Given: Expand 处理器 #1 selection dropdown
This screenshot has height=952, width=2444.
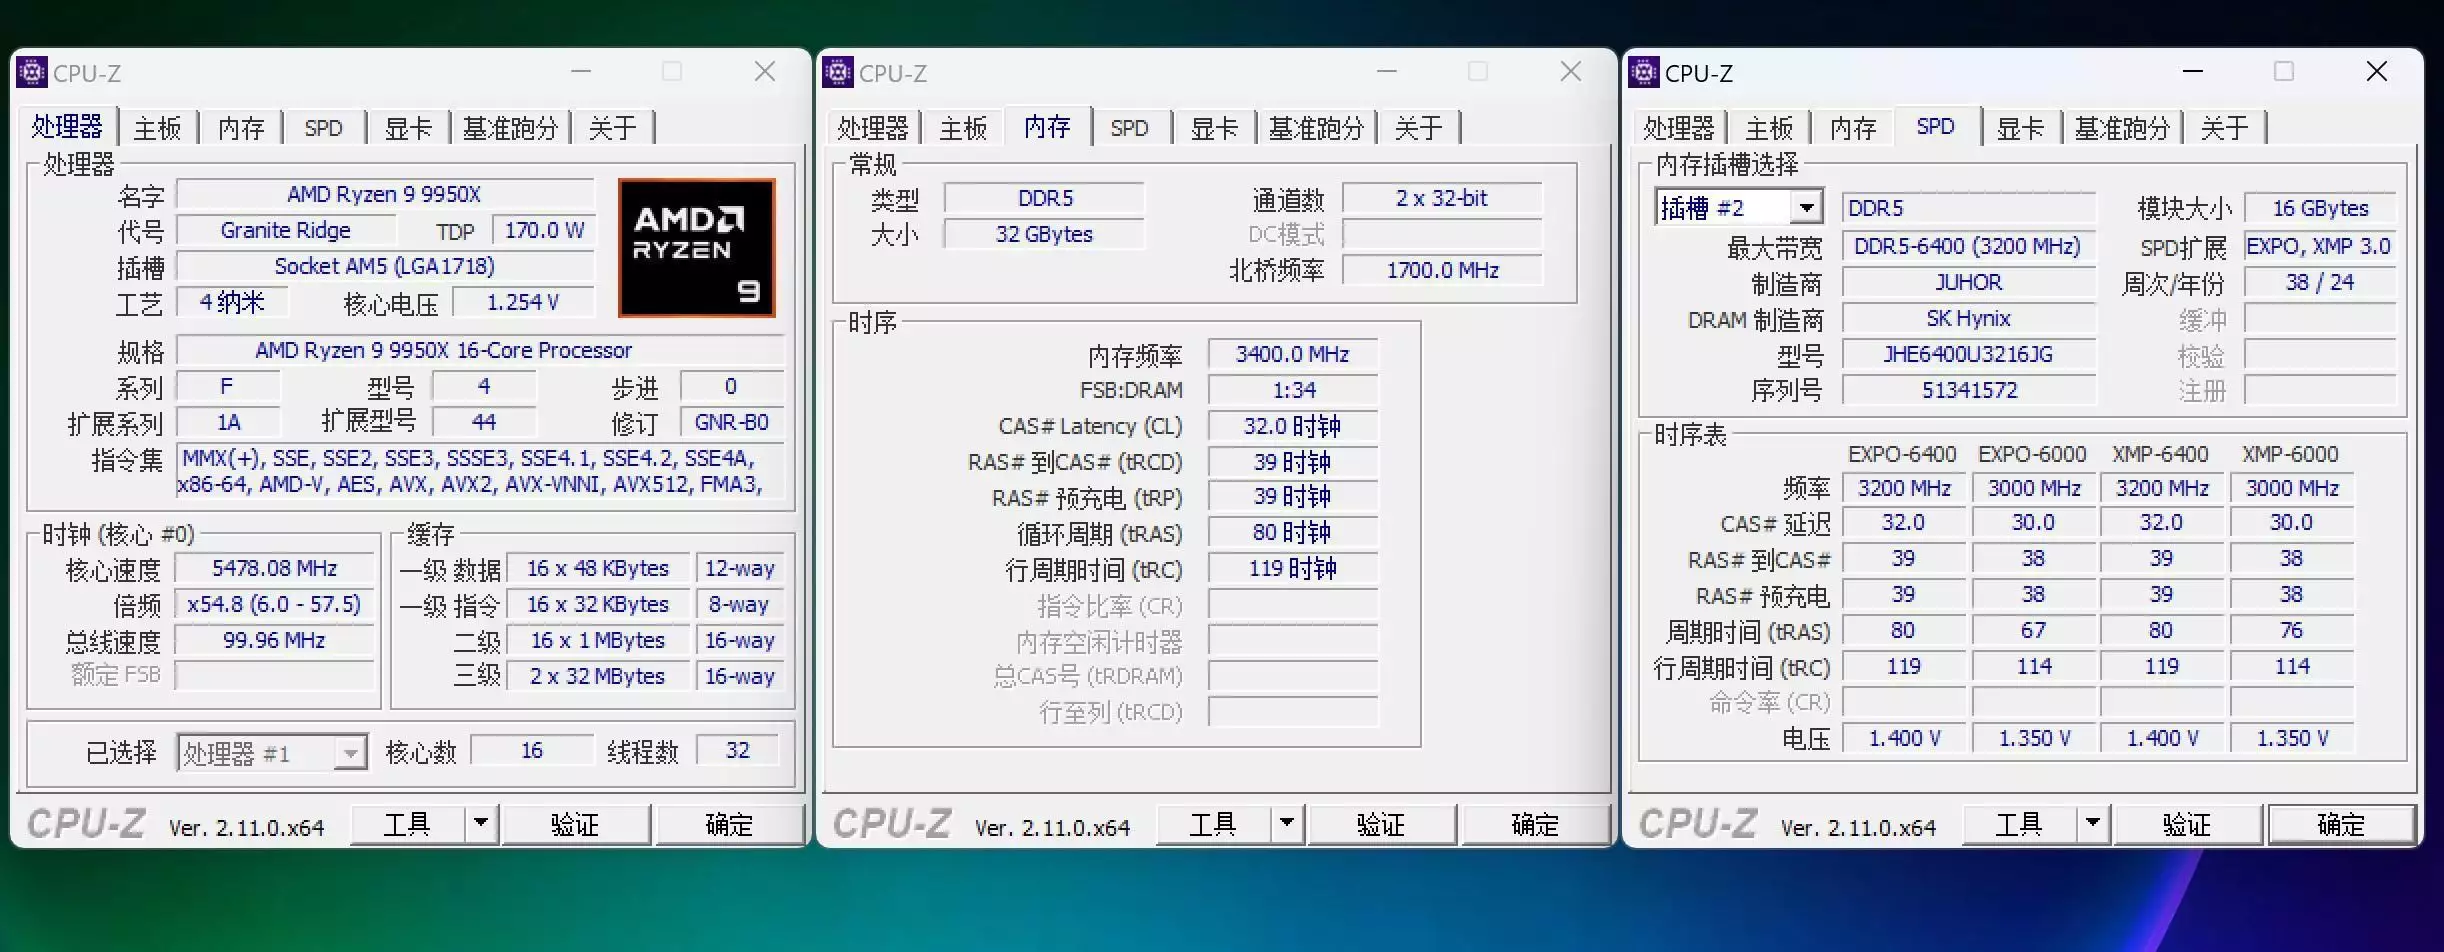Looking at the screenshot, I should (350, 752).
